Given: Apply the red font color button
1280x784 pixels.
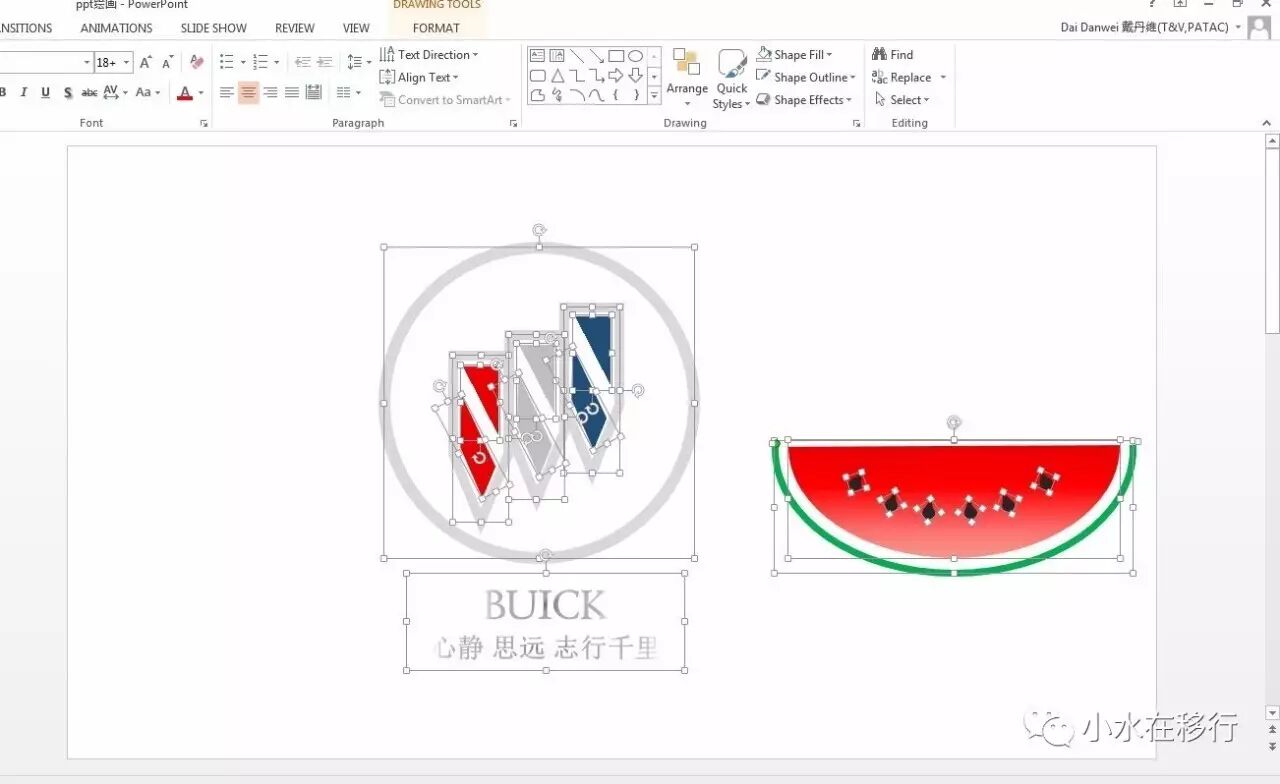Looking at the screenshot, I should 185,93.
